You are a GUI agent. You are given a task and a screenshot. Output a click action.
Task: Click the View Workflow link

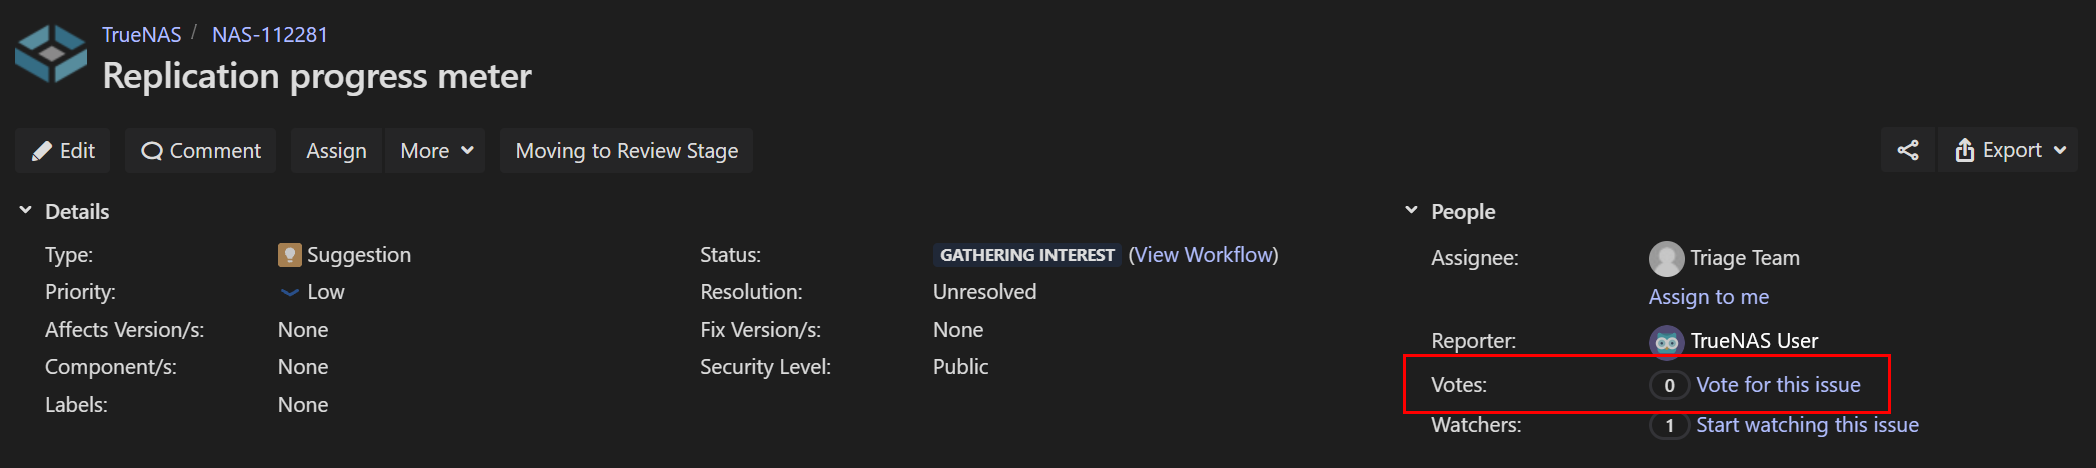[x=1204, y=255]
